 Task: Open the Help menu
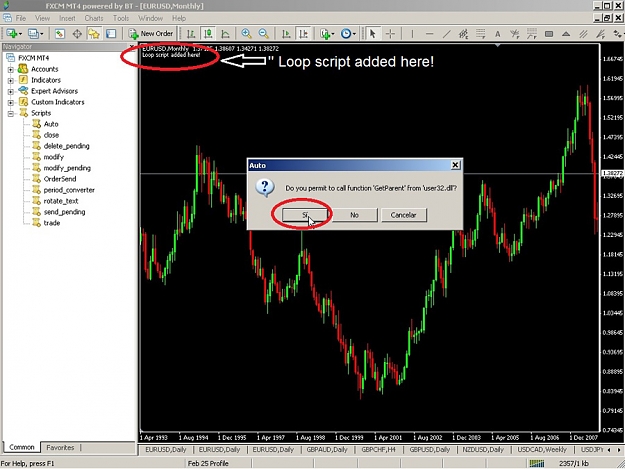(x=179, y=18)
